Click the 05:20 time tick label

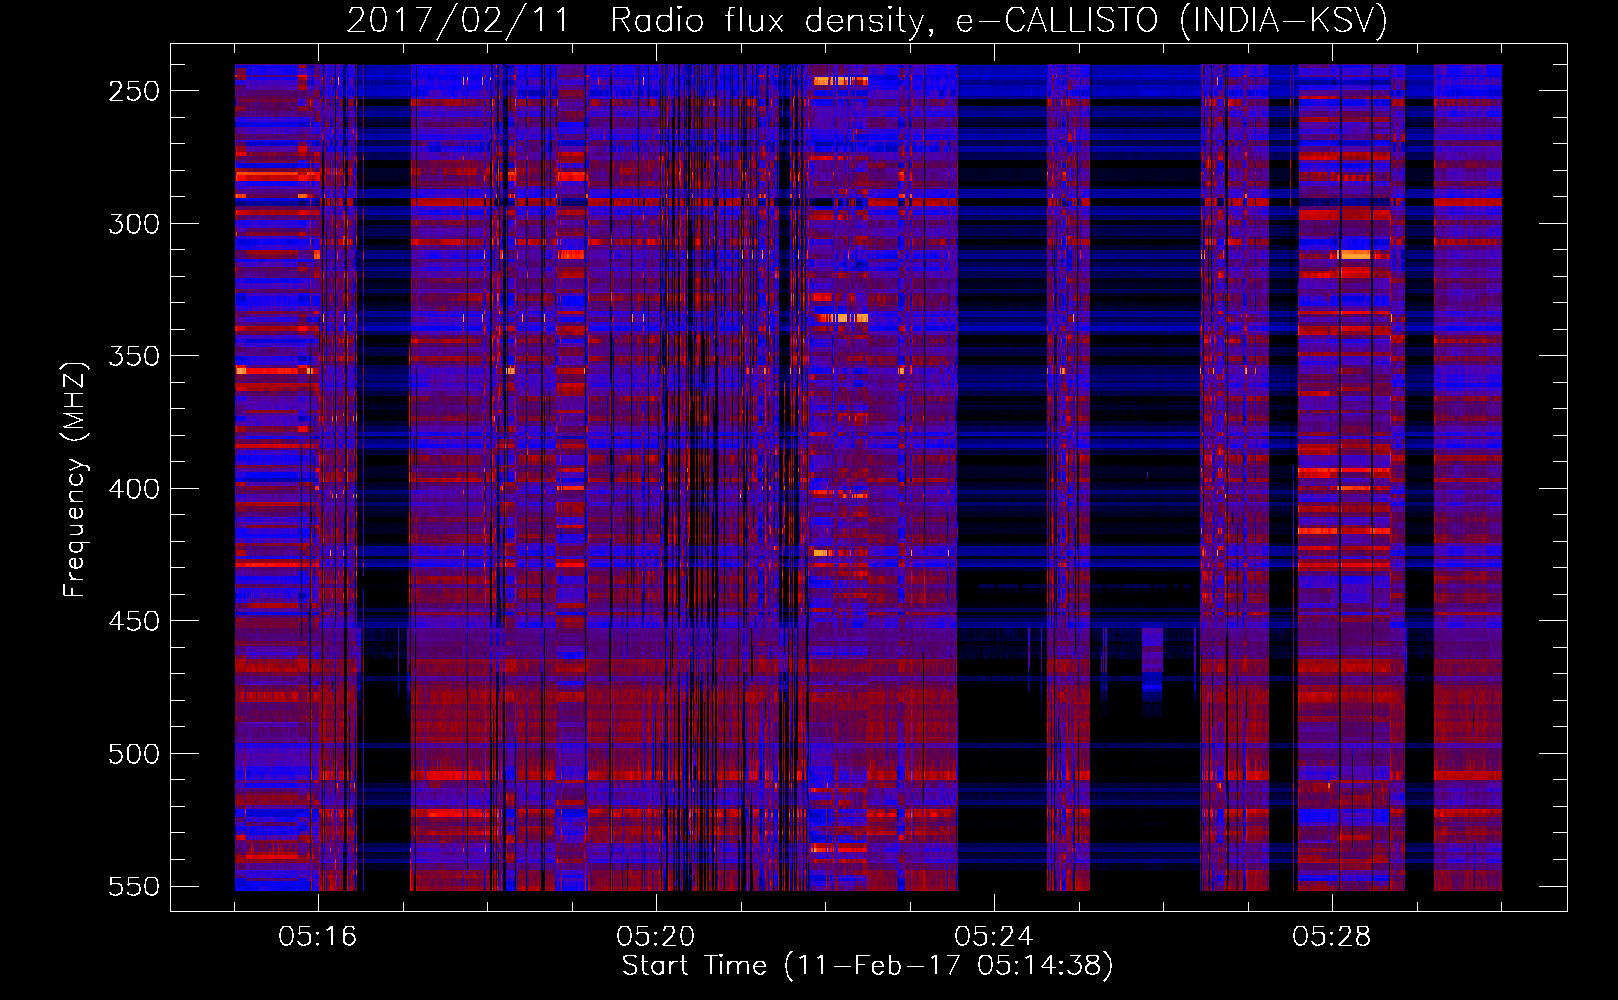pos(656,937)
